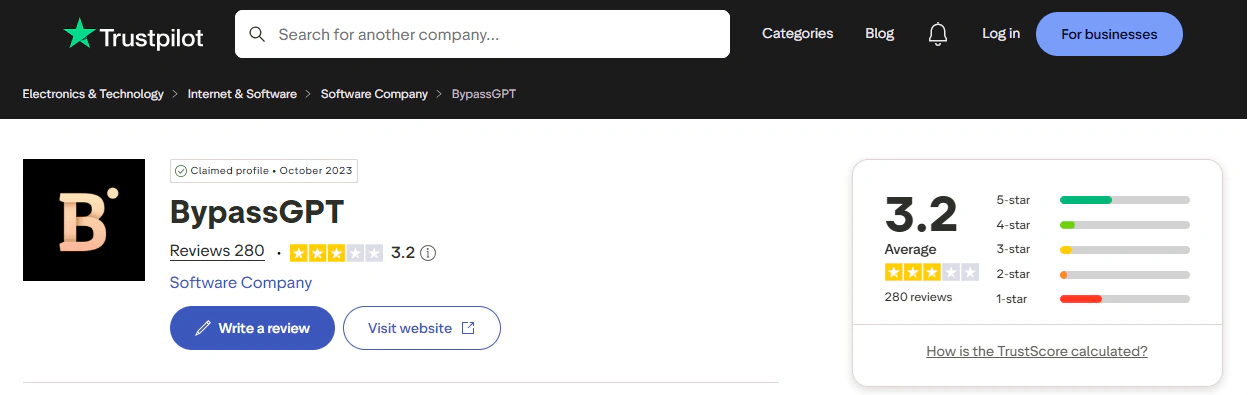Go to Internet & Software breadcrumb
Viewport: 1248px width, 395px height.
pyautogui.click(x=242, y=94)
